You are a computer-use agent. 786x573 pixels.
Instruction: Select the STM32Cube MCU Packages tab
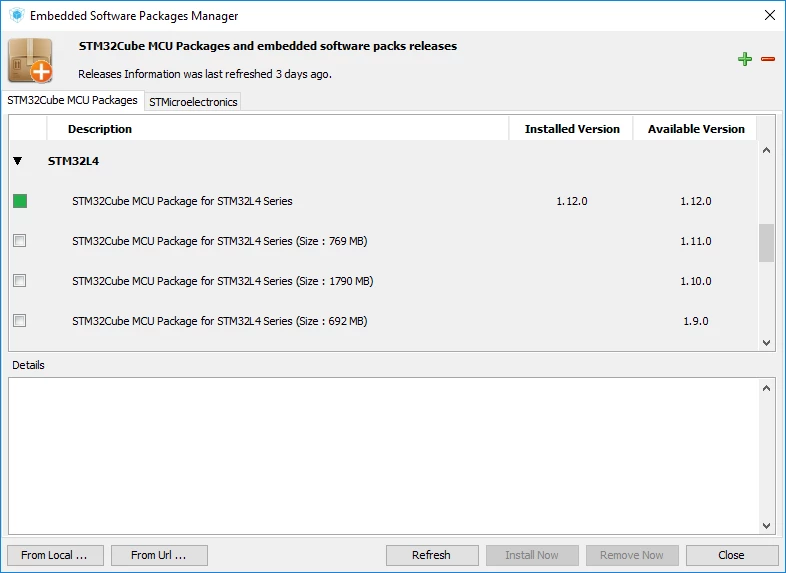pyautogui.click(x=72, y=100)
